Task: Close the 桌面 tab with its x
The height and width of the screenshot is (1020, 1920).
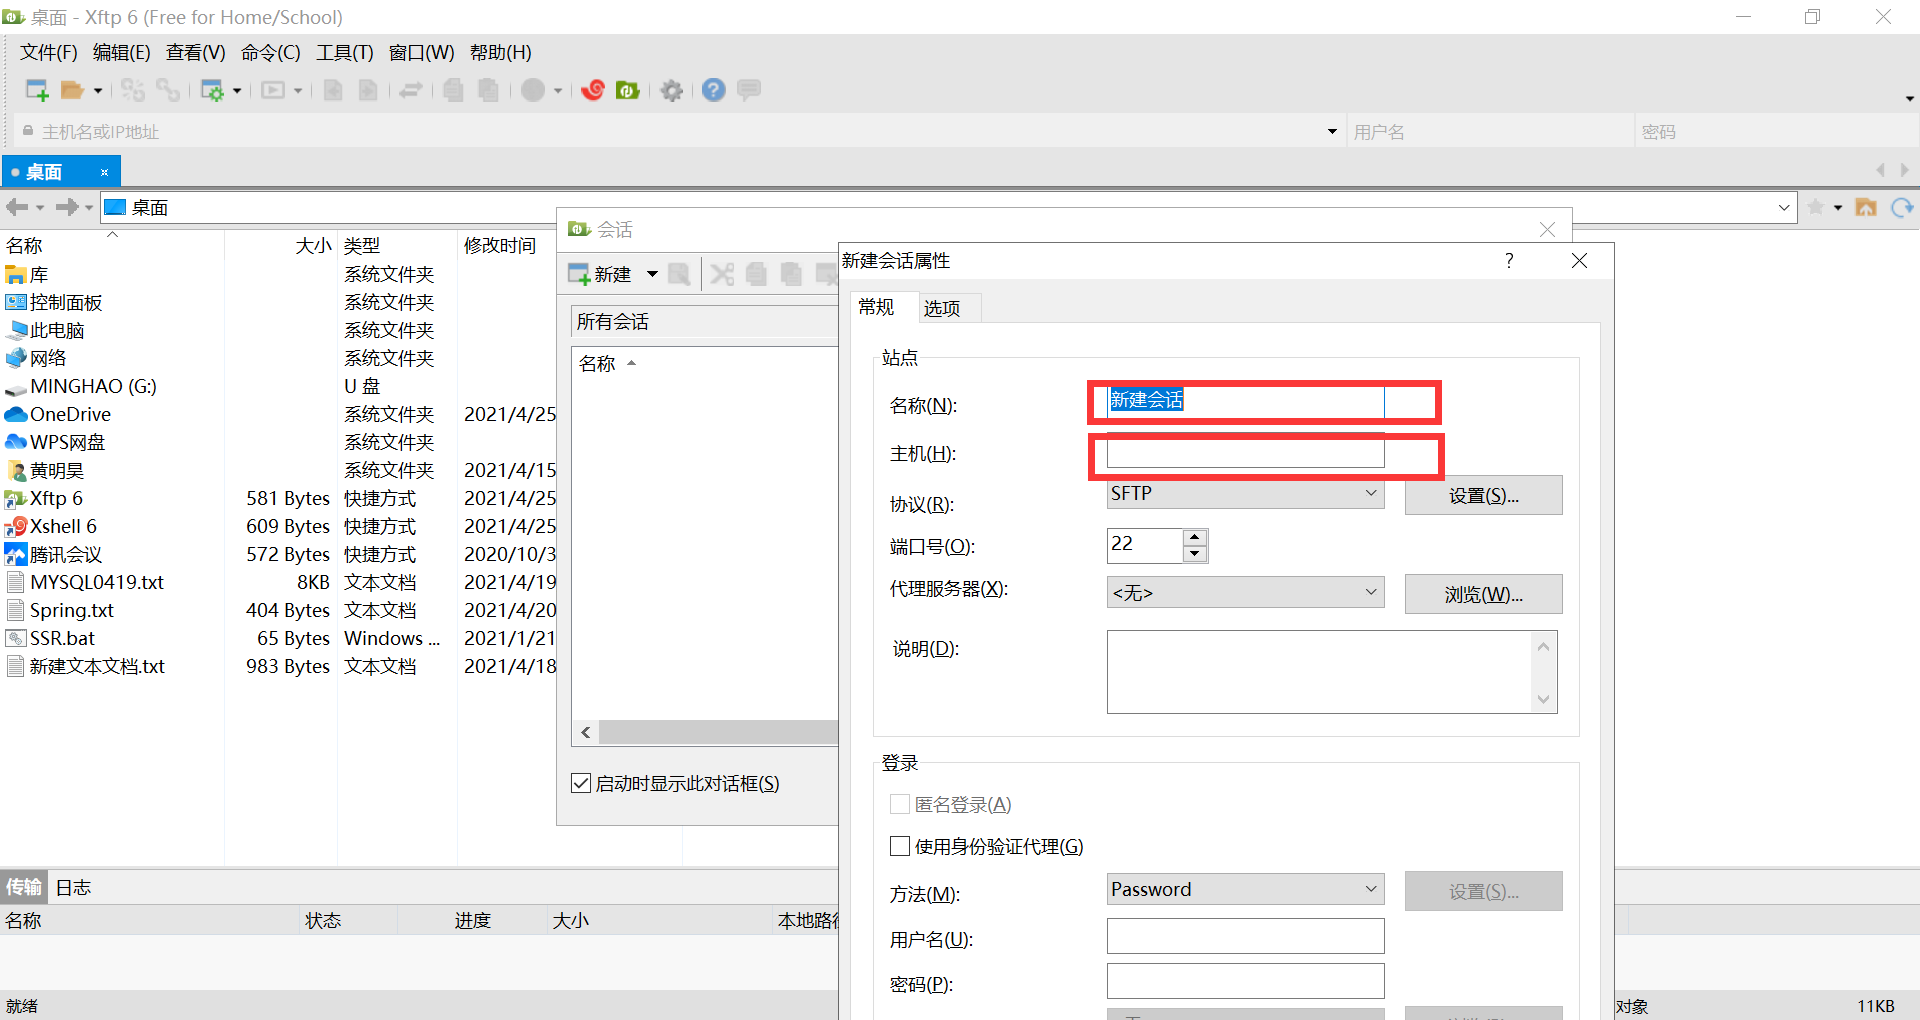Action: pos(104,172)
